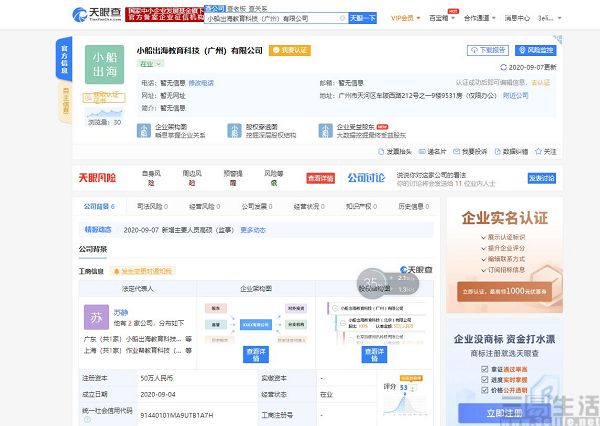Click the 小船出海 company logo
This screenshot has height=426, width=600.
[x=104, y=64]
